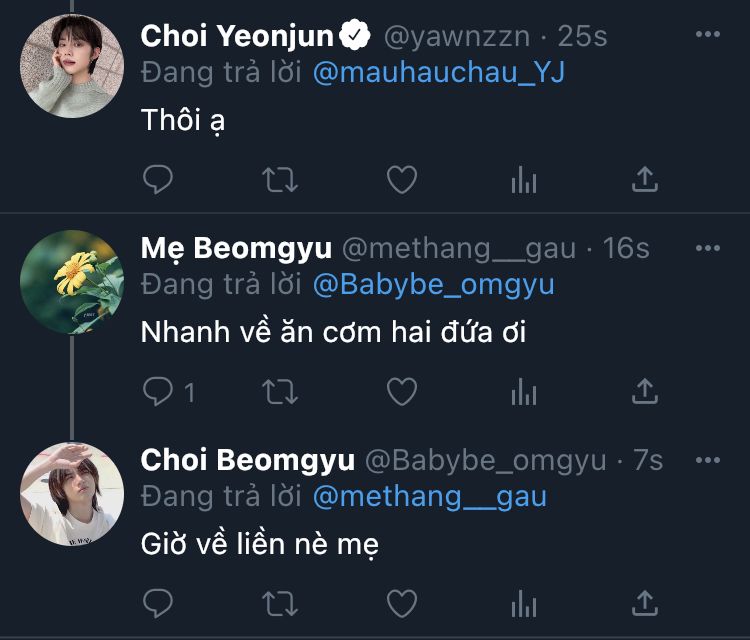Share Choi Yeonjun's tweet
Image resolution: width=750 pixels, height=640 pixels.
coord(646,180)
